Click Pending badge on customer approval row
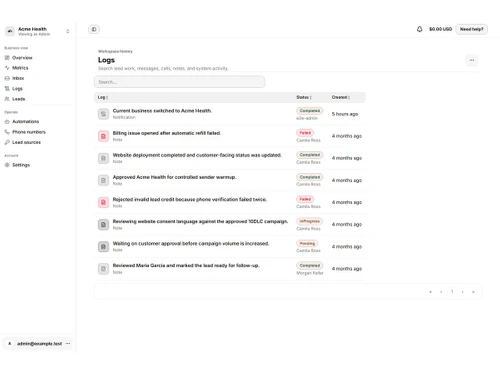Image resolution: width=500 pixels, height=375 pixels. point(307,243)
